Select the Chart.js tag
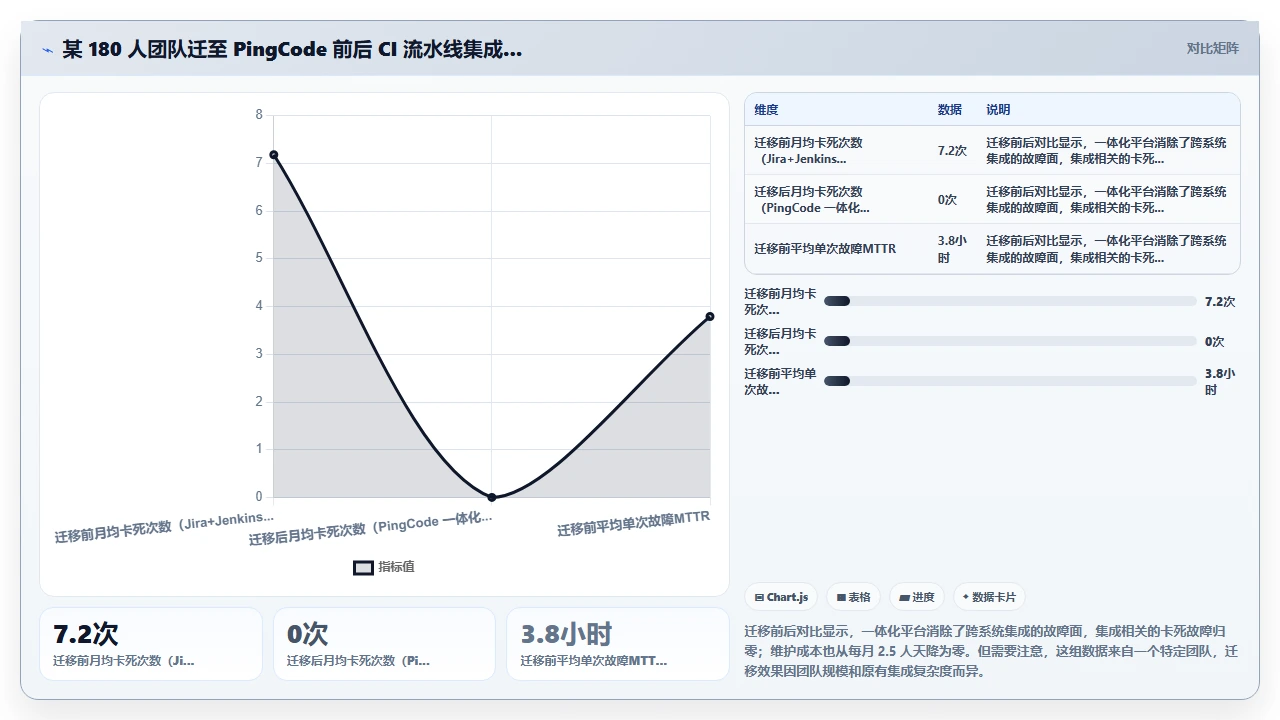This screenshot has width=1280, height=720. 781,597
